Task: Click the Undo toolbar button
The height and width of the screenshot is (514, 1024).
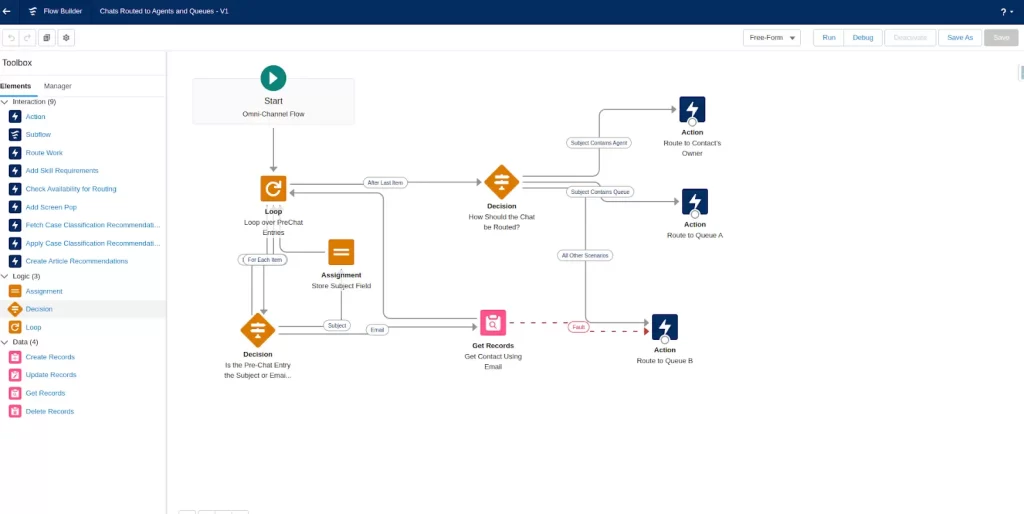Action: 10,38
